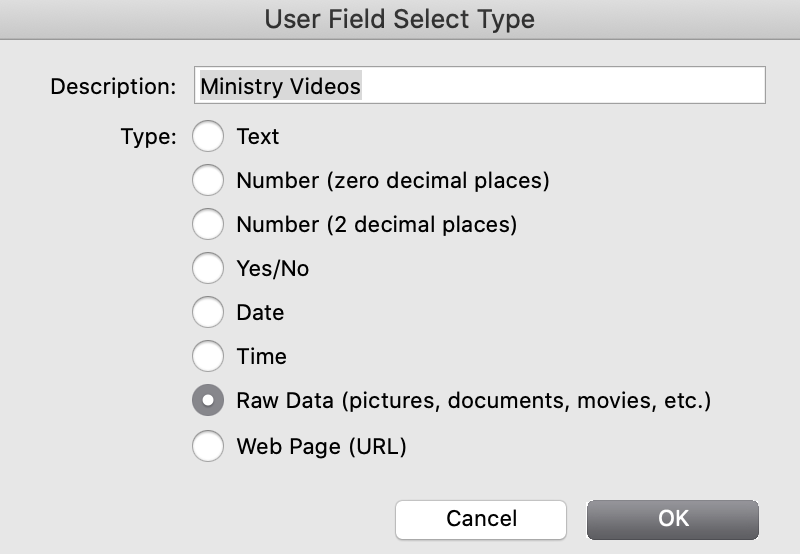The height and width of the screenshot is (554, 800).
Task: Click the "Date" option label text
Action: click(x=260, y=313)
